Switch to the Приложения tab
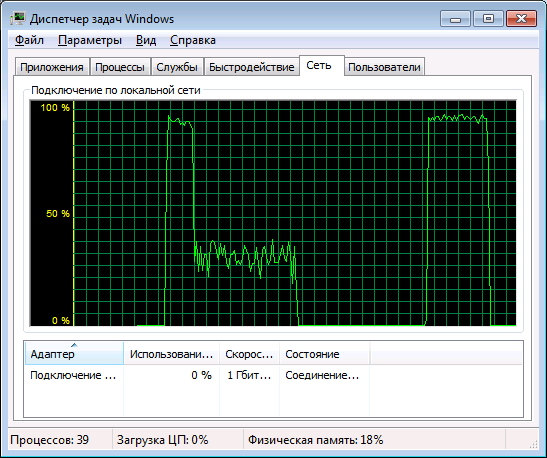Screen dimensions: 547x458 [x=52, y=67]
